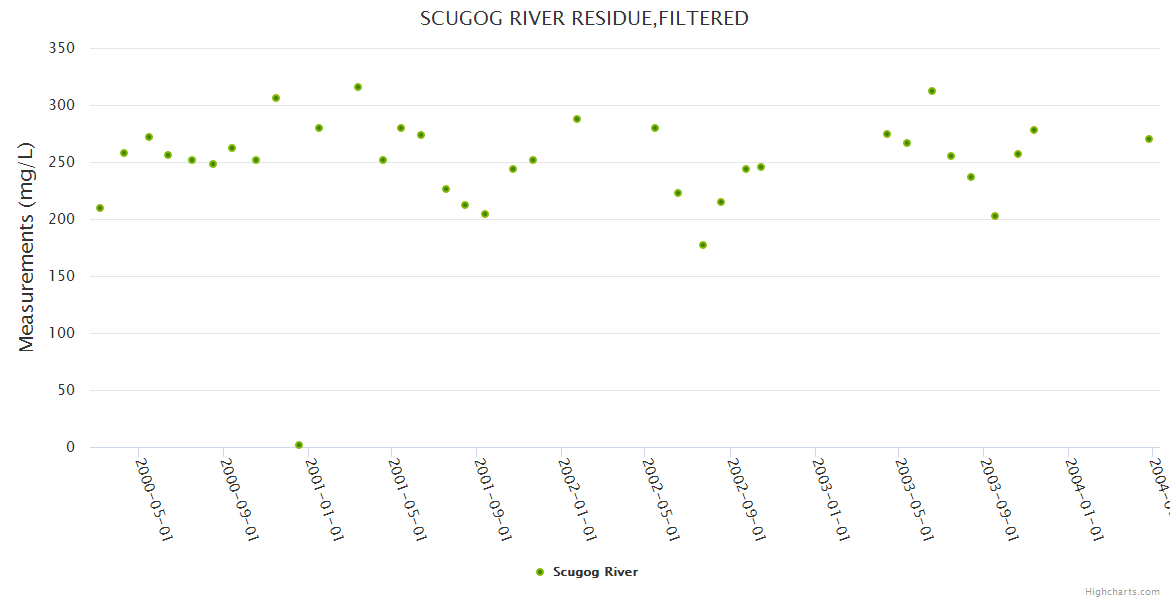Click the Scugog River legend marker icon
This screenshot has height=600, width=1170.
[540, 572]
